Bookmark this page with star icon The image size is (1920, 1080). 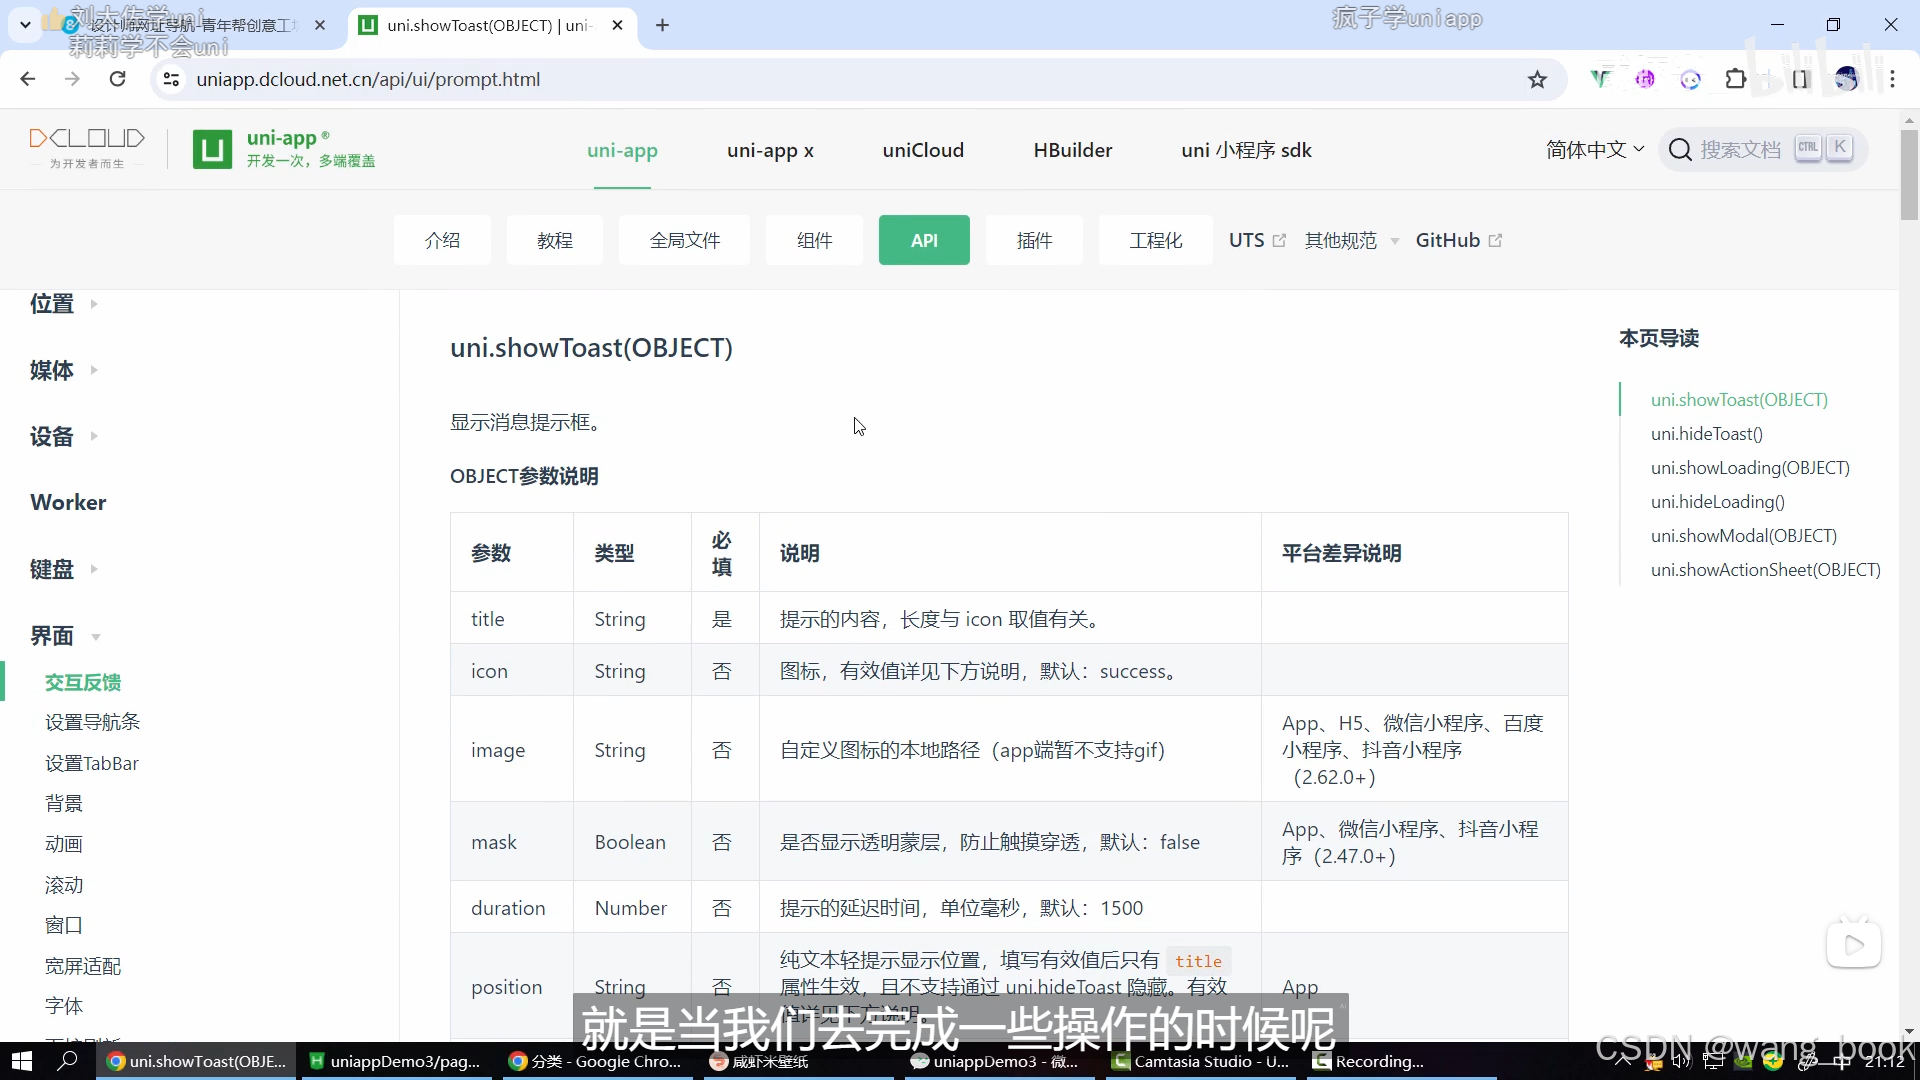[x=1538, y=79]
